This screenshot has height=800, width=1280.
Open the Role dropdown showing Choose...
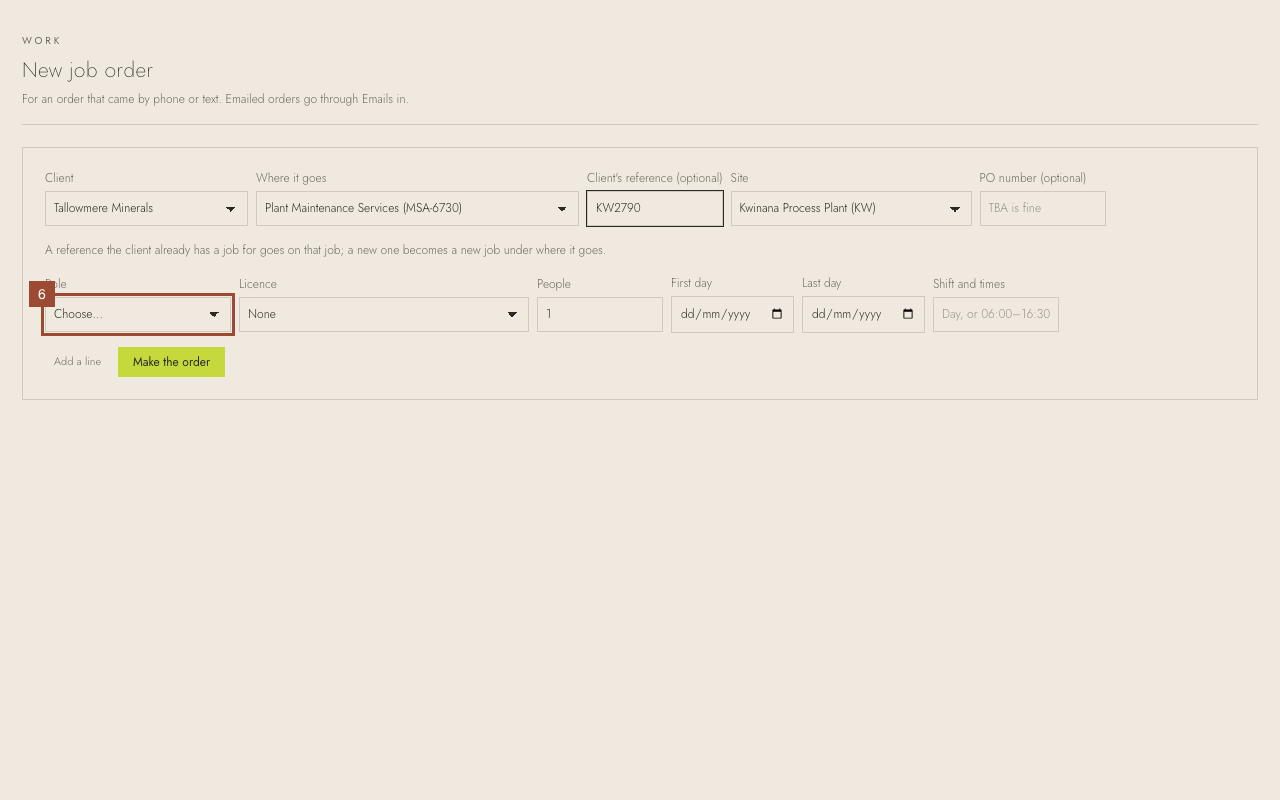pos(138,314)
